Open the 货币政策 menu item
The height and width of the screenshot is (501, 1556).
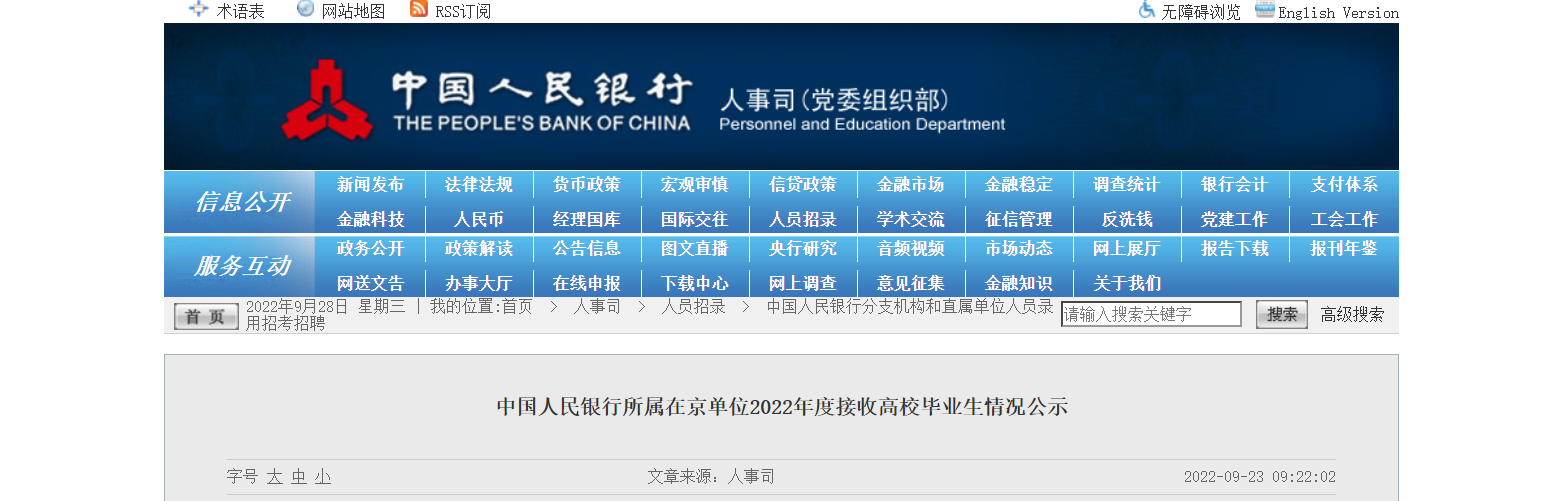click(x=586, y=185)
